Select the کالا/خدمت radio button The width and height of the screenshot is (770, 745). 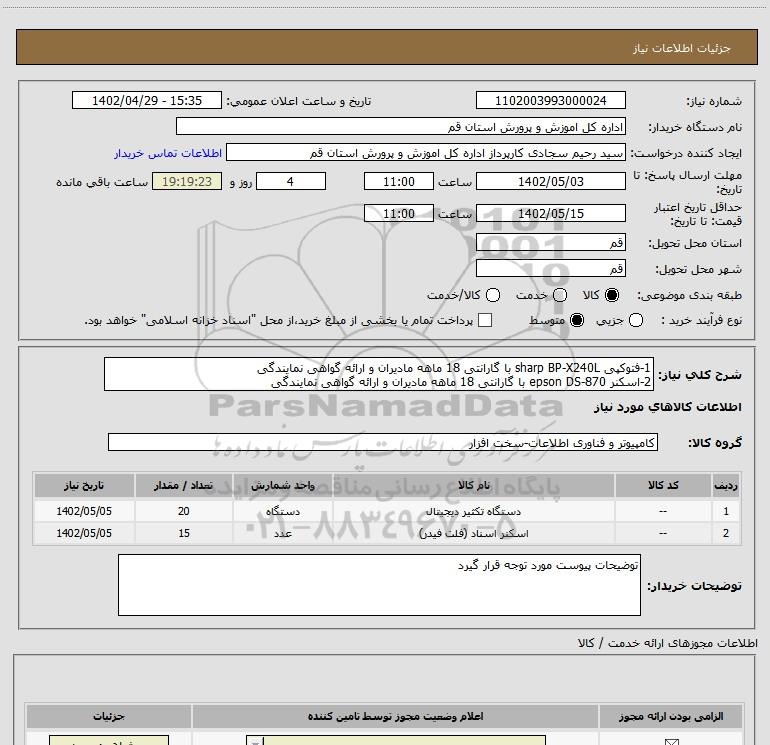[493, 295]
